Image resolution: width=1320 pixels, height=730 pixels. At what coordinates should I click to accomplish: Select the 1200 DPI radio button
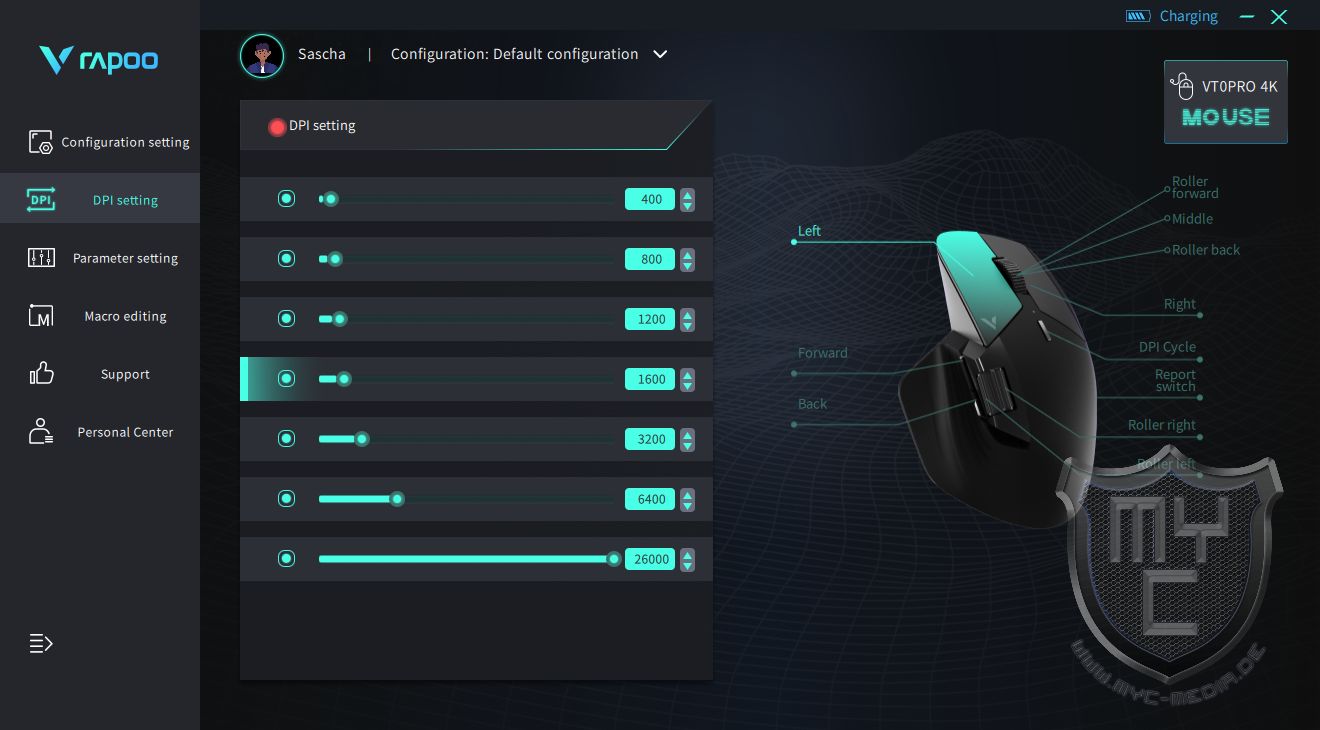[287, 319]
